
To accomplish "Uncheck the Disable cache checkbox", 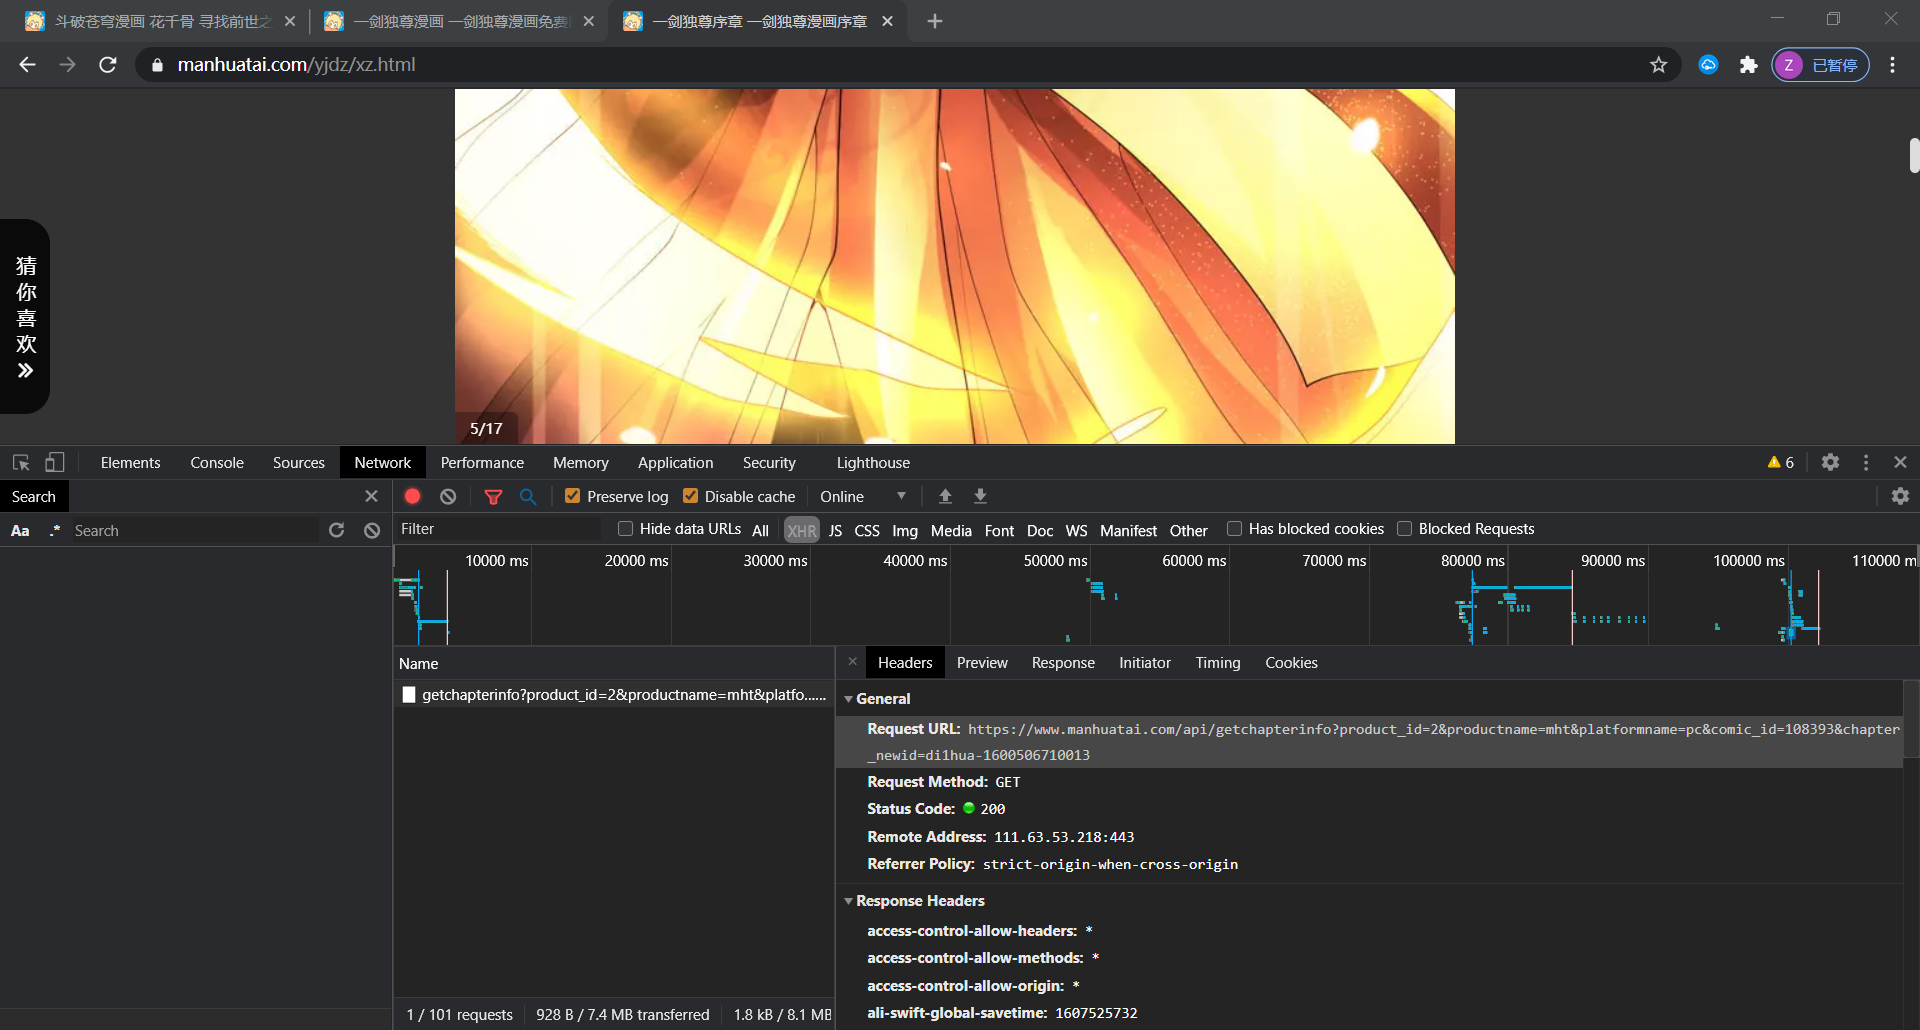I will [x=690, y=496].
